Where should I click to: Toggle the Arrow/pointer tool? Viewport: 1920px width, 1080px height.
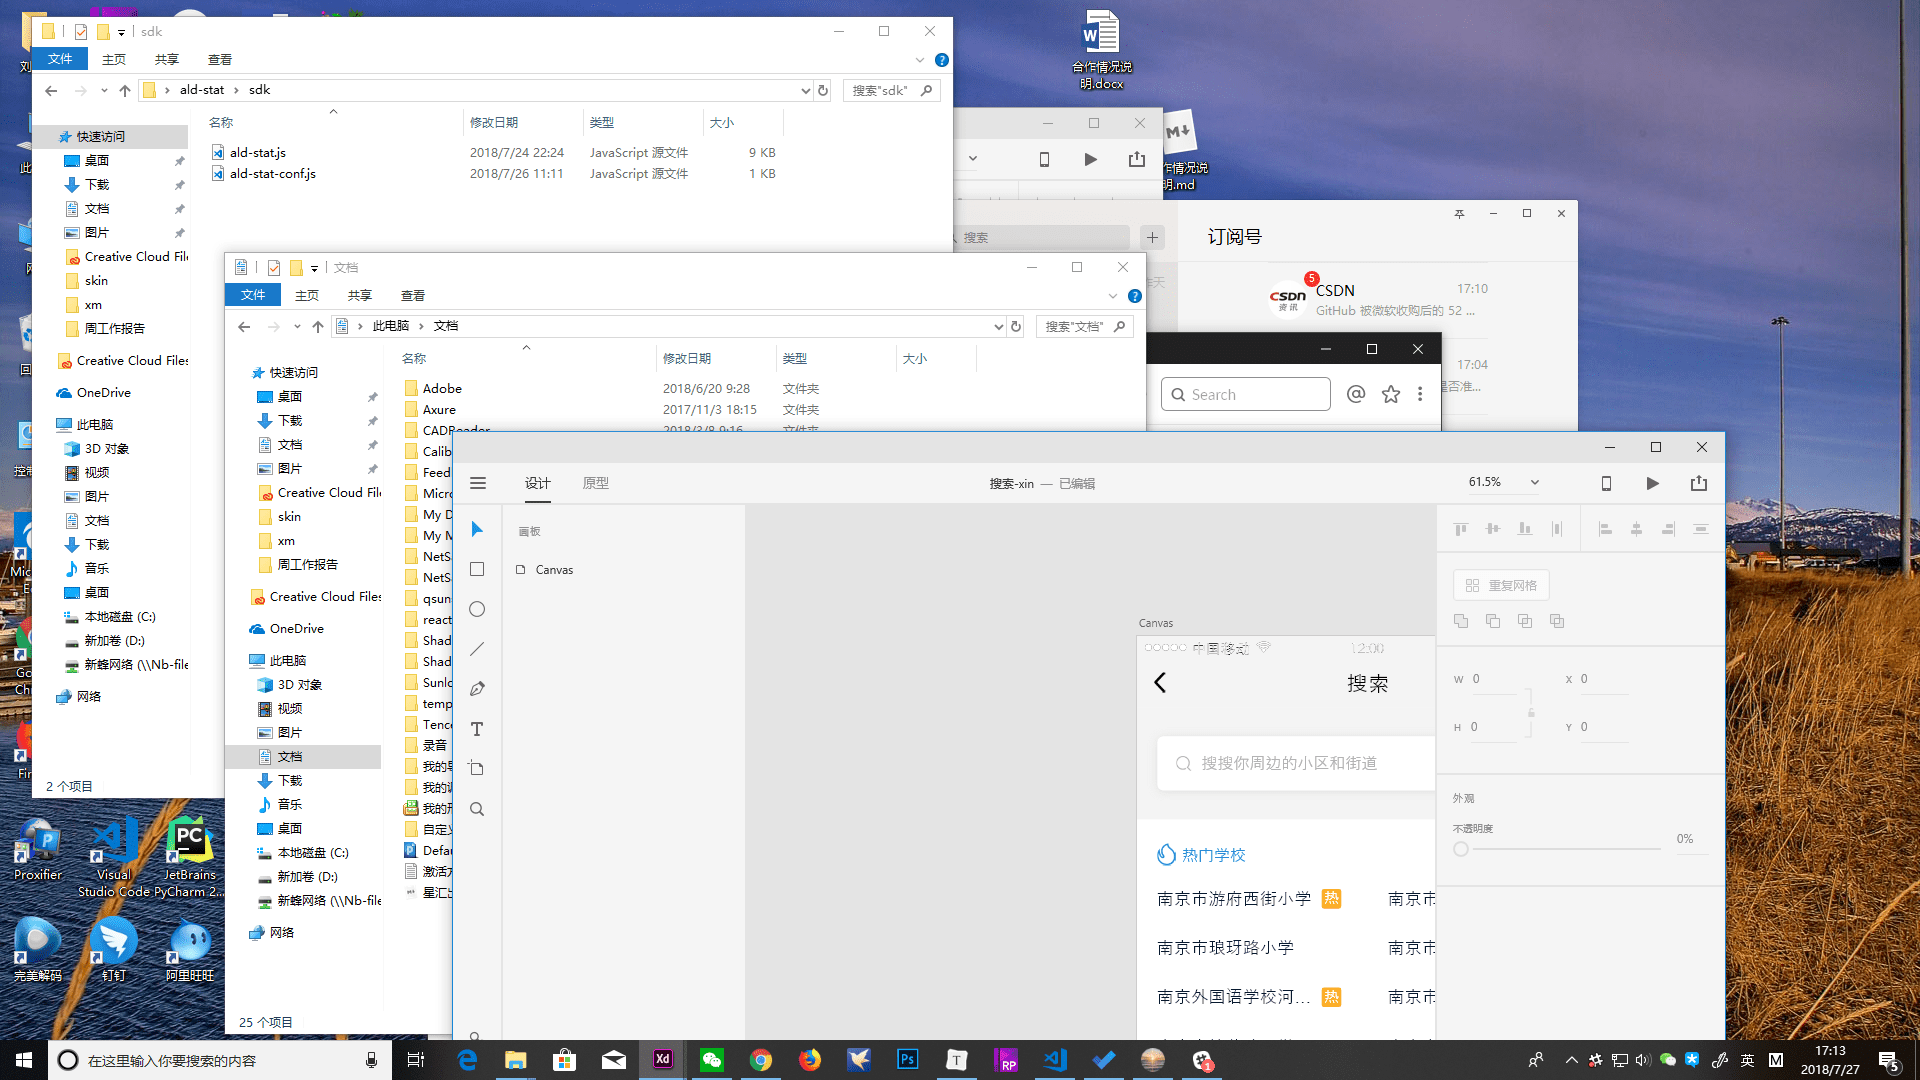pyautogui.click(x=476, y=529)
